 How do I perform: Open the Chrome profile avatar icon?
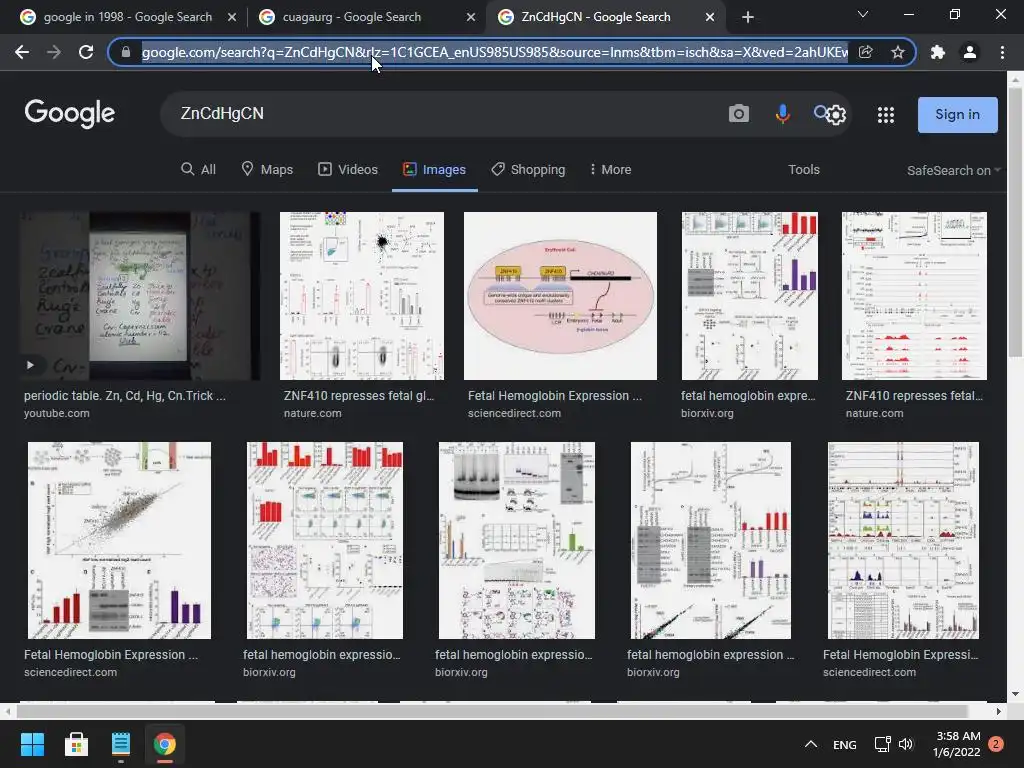tap(970, 52)
